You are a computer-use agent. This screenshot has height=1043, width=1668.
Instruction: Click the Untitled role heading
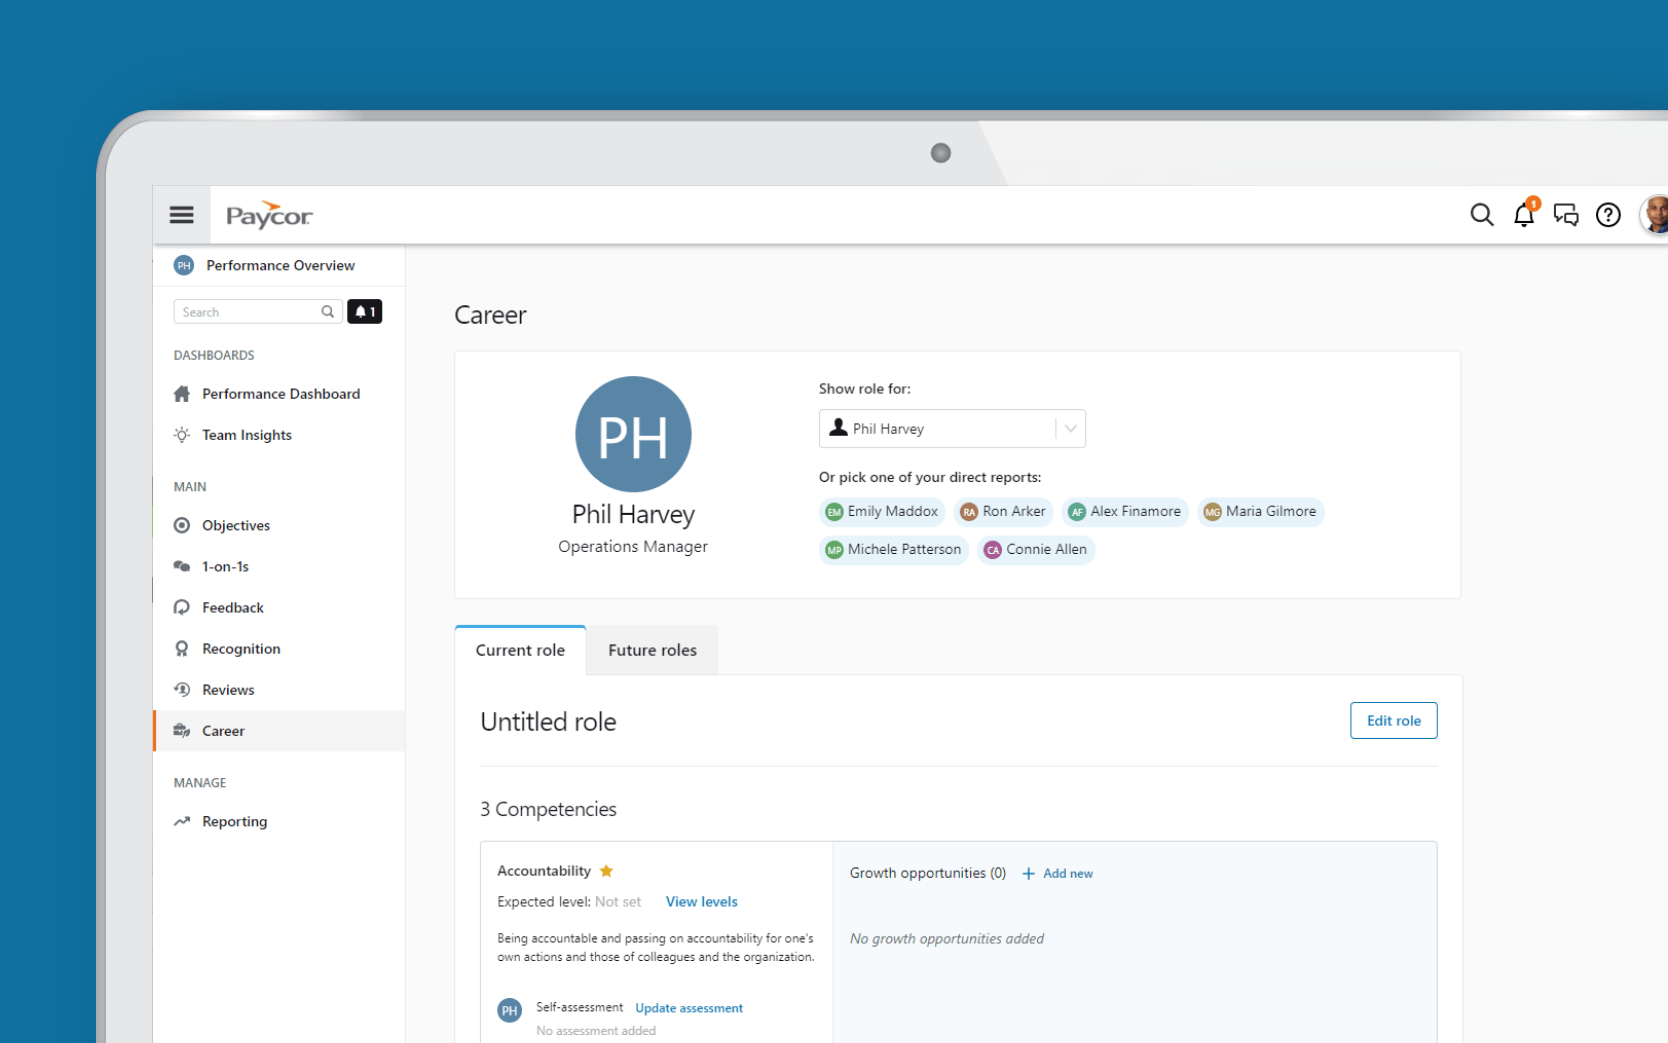pyautogui.click(x=548, y=722)
